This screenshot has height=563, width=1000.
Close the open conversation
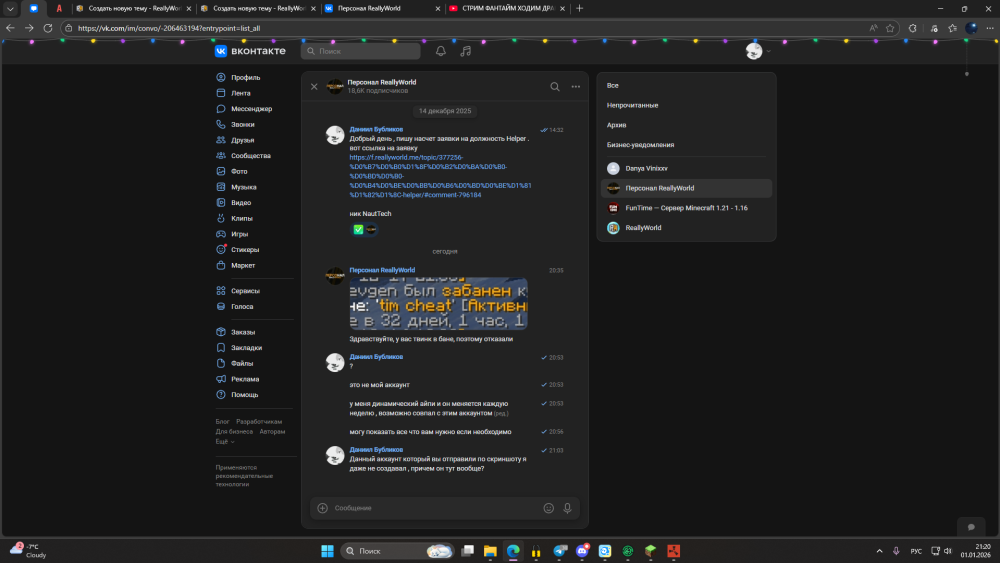[314, 87]
